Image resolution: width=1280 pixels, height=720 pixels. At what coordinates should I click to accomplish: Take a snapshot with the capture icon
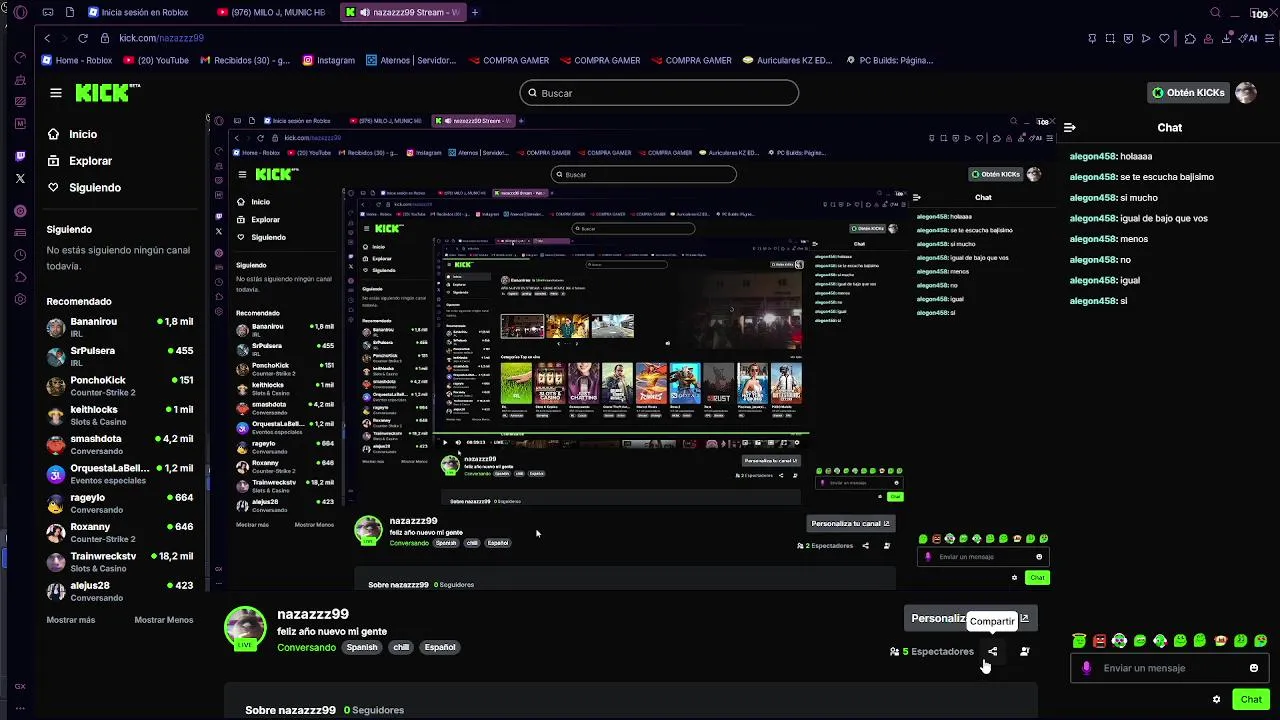(x=1110, y=38)
